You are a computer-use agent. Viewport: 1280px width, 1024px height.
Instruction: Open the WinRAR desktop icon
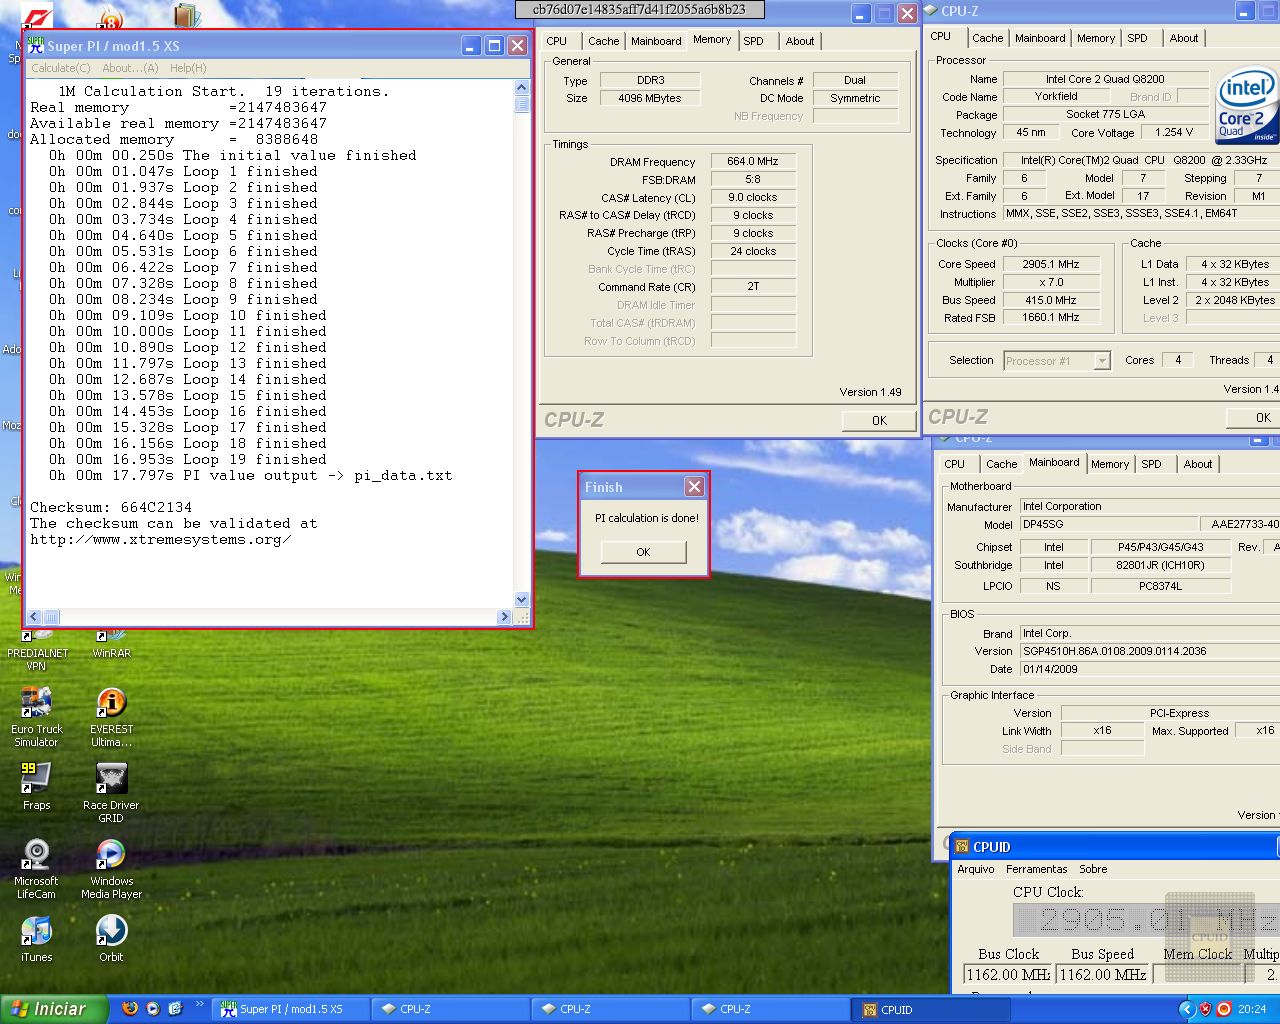tap(111, 646)
